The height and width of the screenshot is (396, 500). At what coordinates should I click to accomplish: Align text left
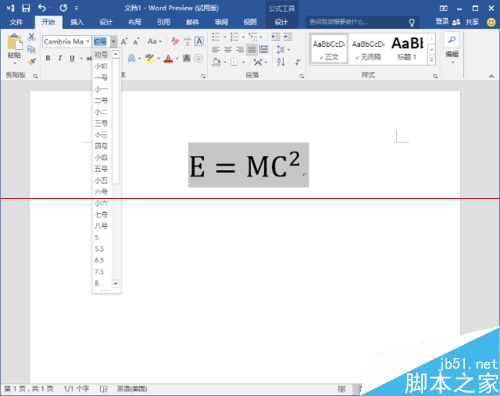click(x=216, y=50)
